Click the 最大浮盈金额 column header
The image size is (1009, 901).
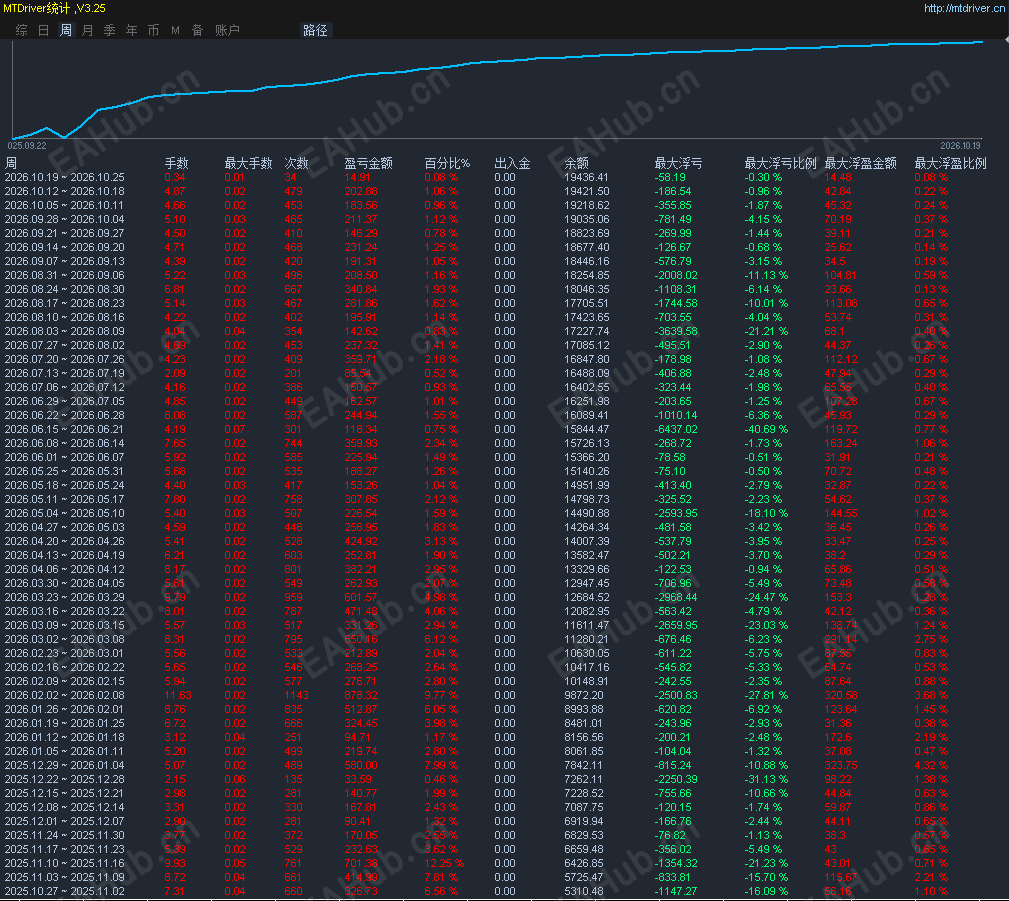[860, 163]
